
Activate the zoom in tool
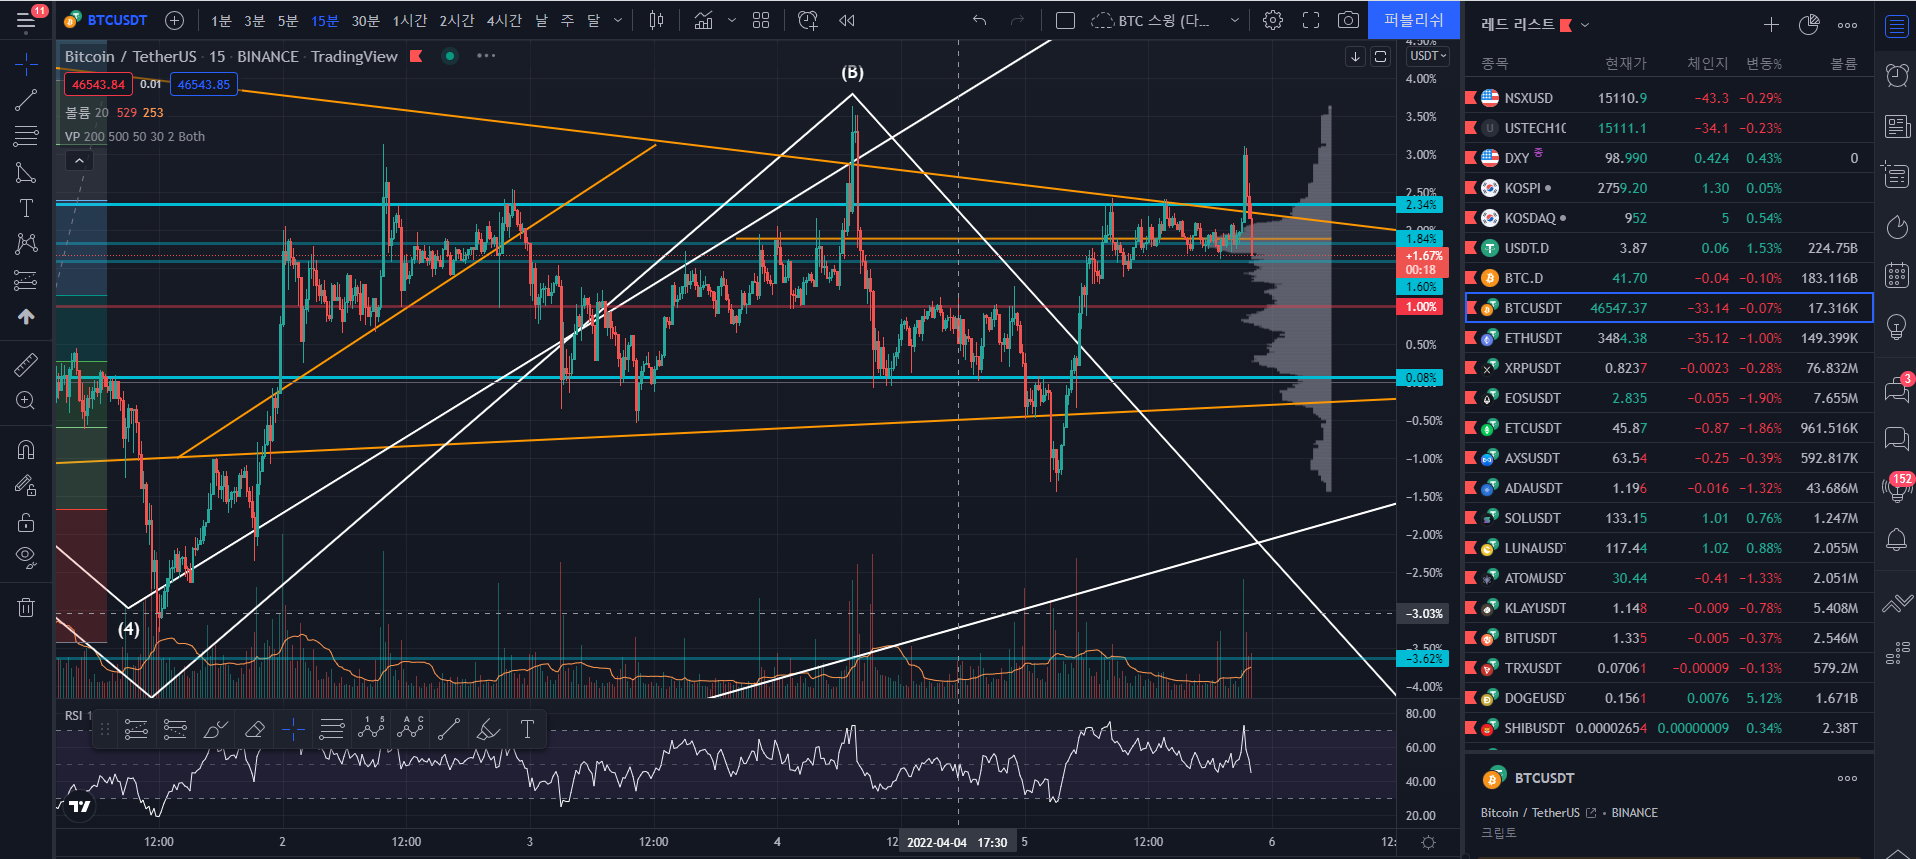point(26,401)
